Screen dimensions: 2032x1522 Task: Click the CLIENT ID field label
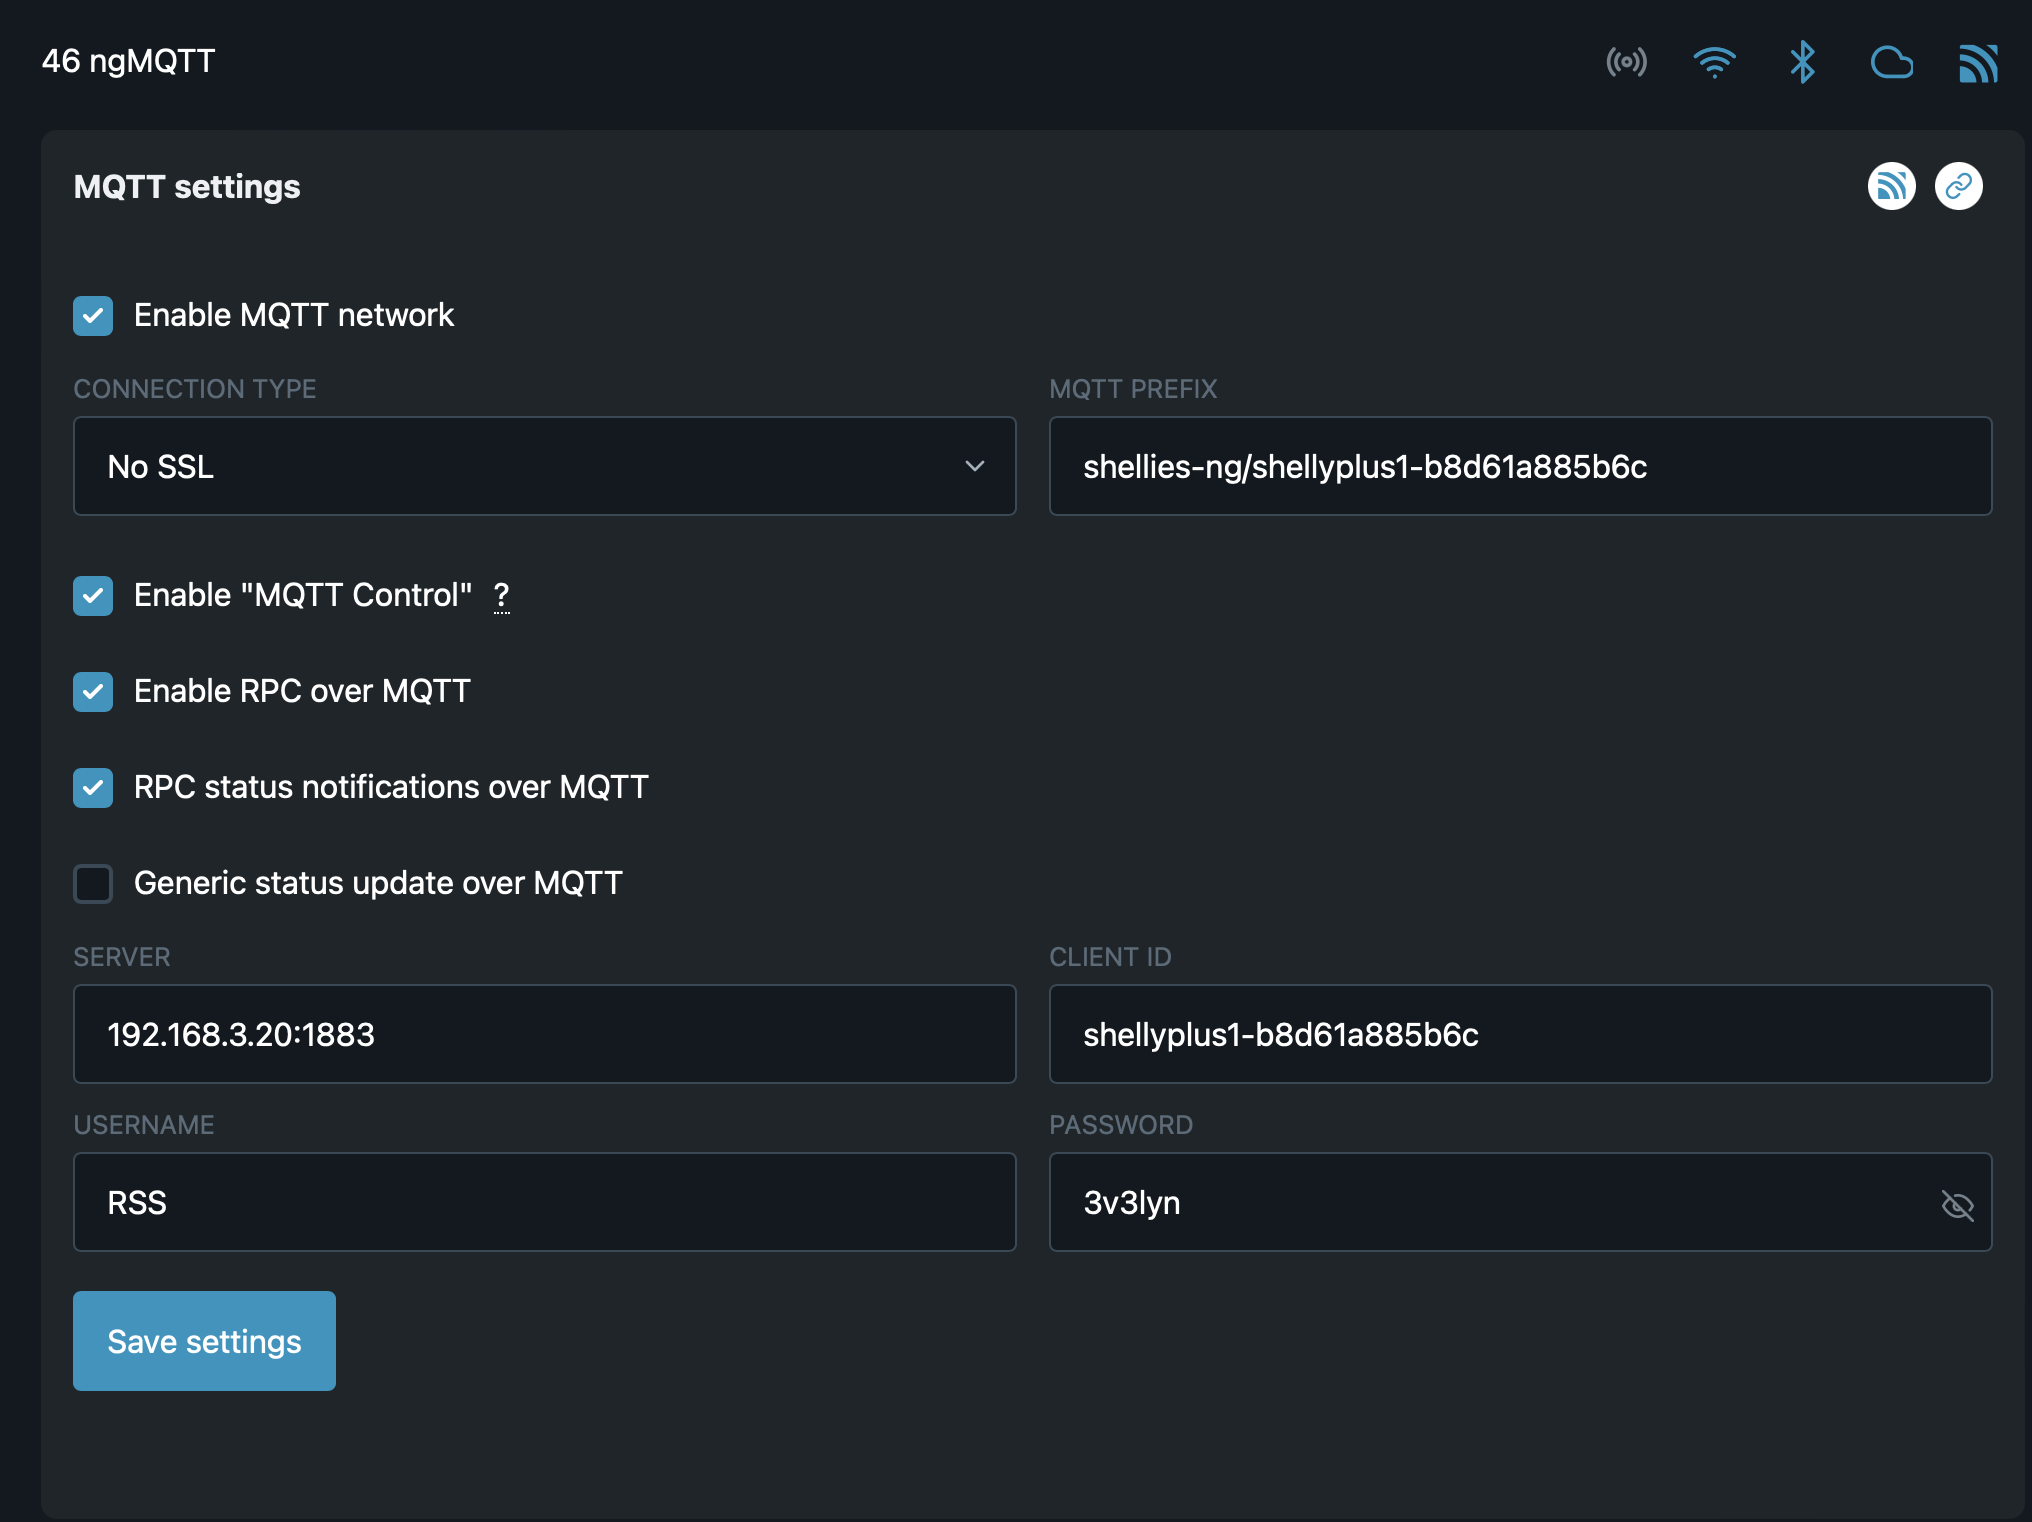(x=1110, y=957)
